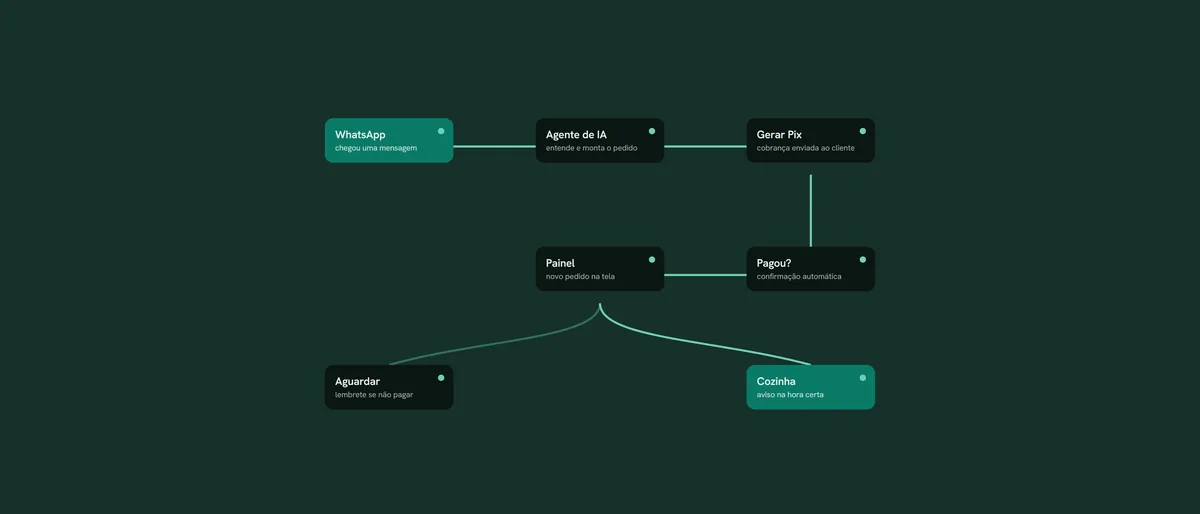Click the text 'entende e monta o pedido'
Viewport: 1200px width, 514px height.
click(x=594, y=148)
